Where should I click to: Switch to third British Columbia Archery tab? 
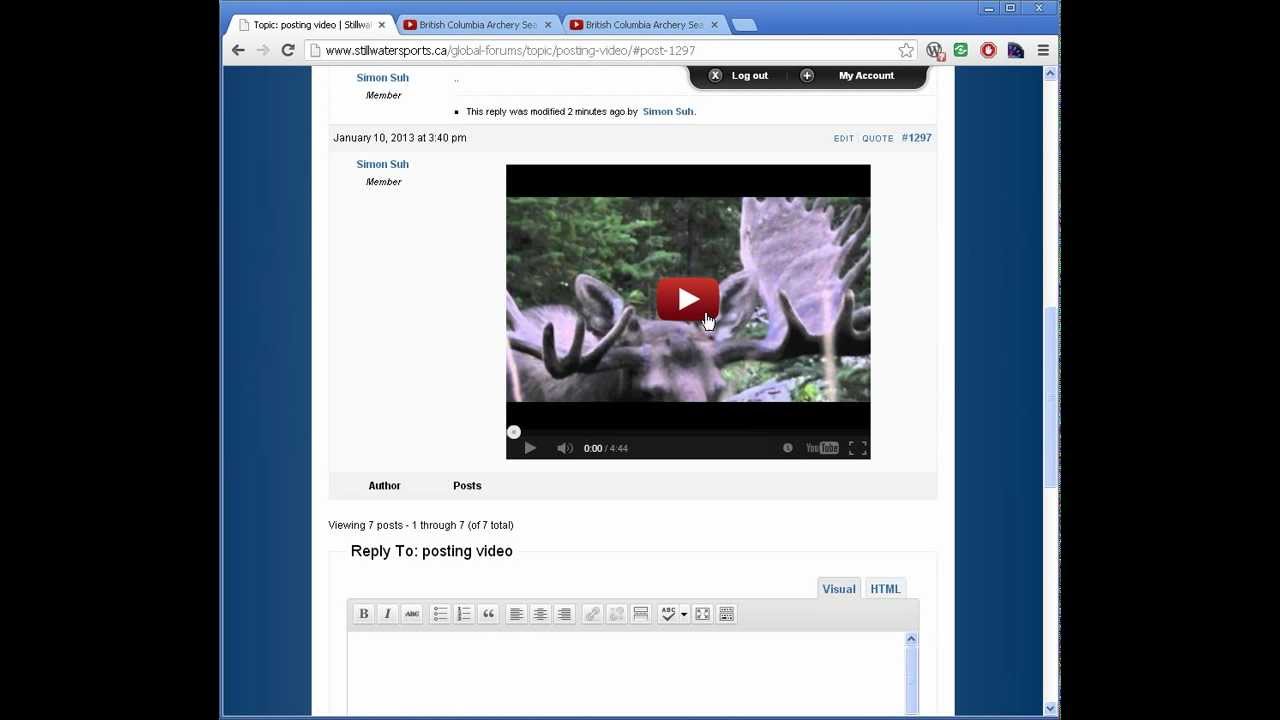(643, 25)
